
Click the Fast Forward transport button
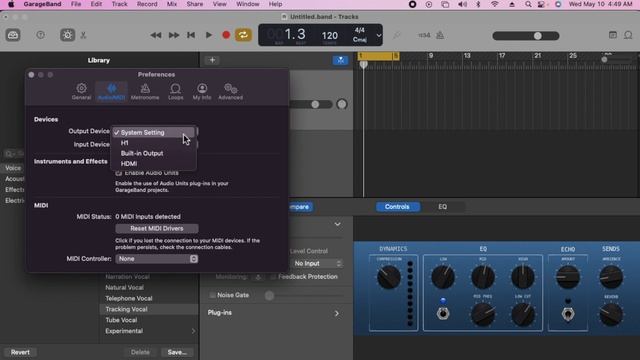(174, 36)
